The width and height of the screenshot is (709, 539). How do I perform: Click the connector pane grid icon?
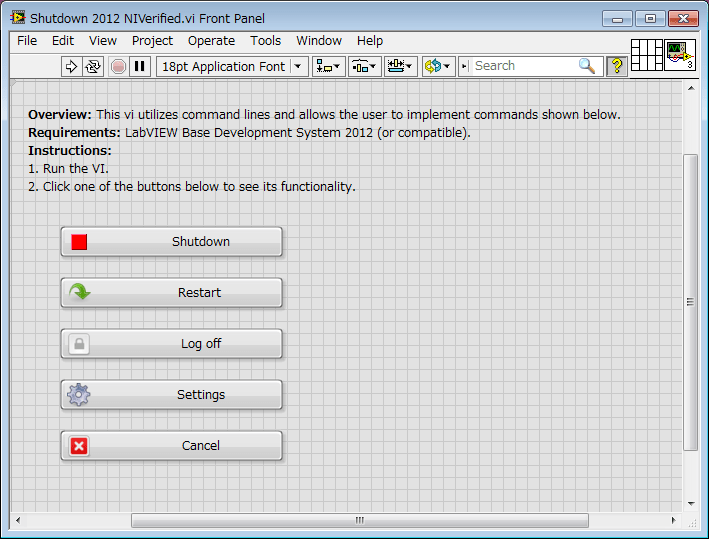click(647, 55)
